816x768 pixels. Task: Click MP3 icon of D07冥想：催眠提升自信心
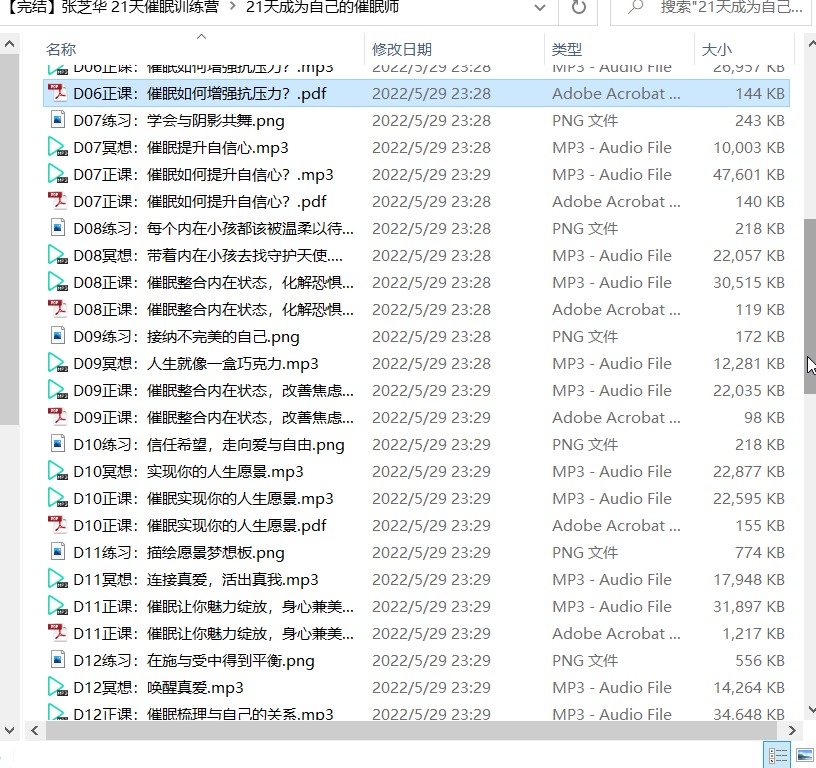click(x=57, y=147)
